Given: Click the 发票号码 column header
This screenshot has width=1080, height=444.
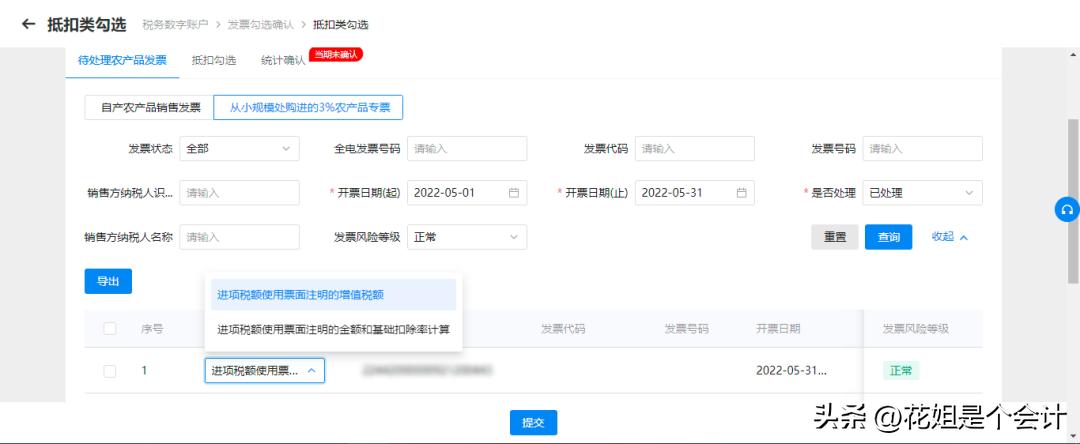Looking at the screenshot, I should 686,329.
